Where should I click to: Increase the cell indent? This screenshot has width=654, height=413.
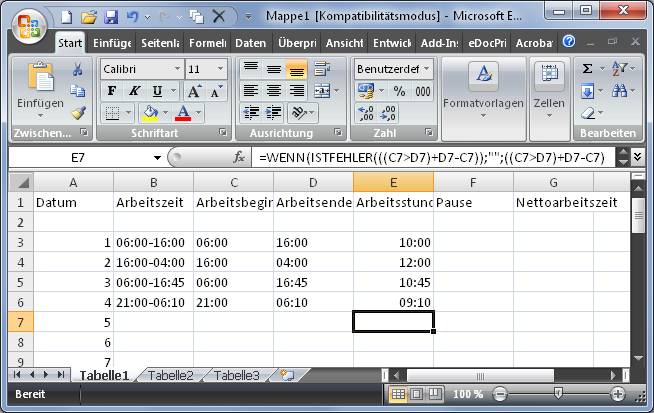pos(274,113)
